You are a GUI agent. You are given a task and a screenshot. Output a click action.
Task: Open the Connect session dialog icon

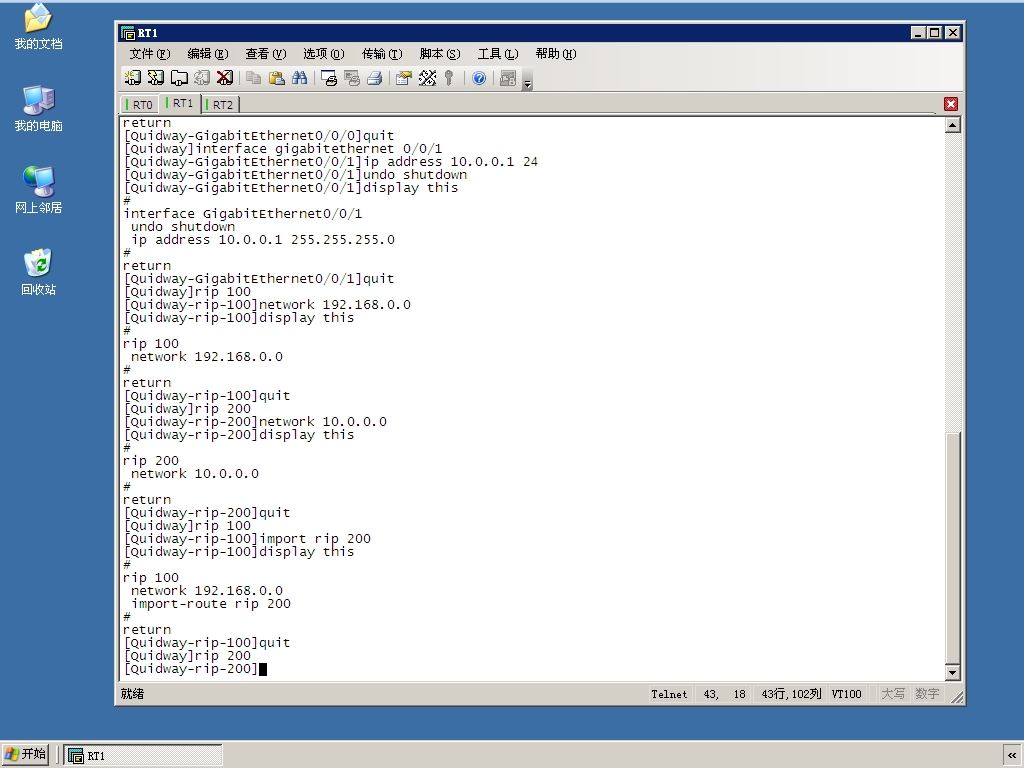tap(133, 78)
